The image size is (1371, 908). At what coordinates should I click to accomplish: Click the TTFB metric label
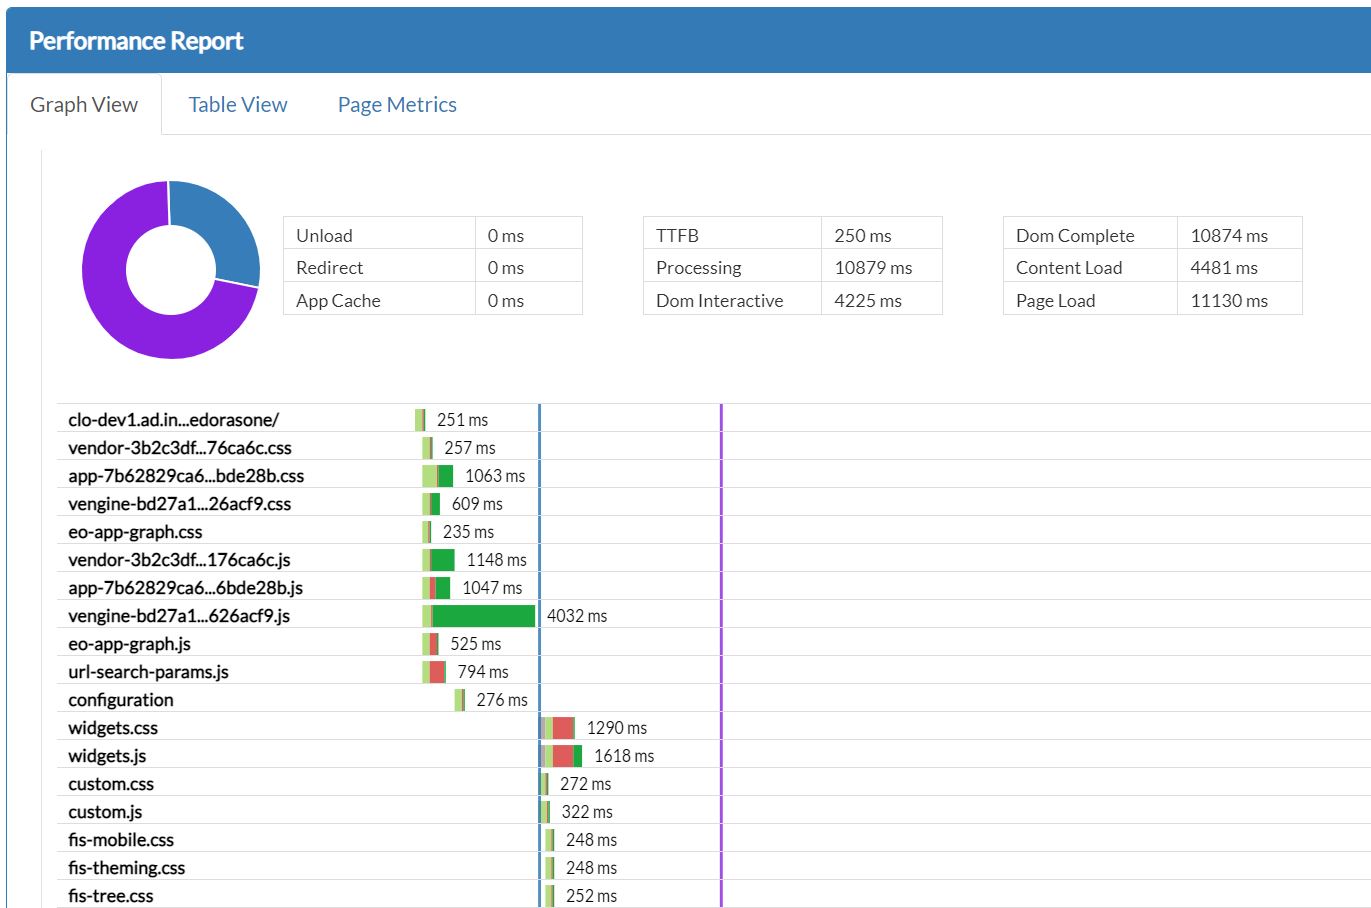pyautogui.click(x=677, y=236)
